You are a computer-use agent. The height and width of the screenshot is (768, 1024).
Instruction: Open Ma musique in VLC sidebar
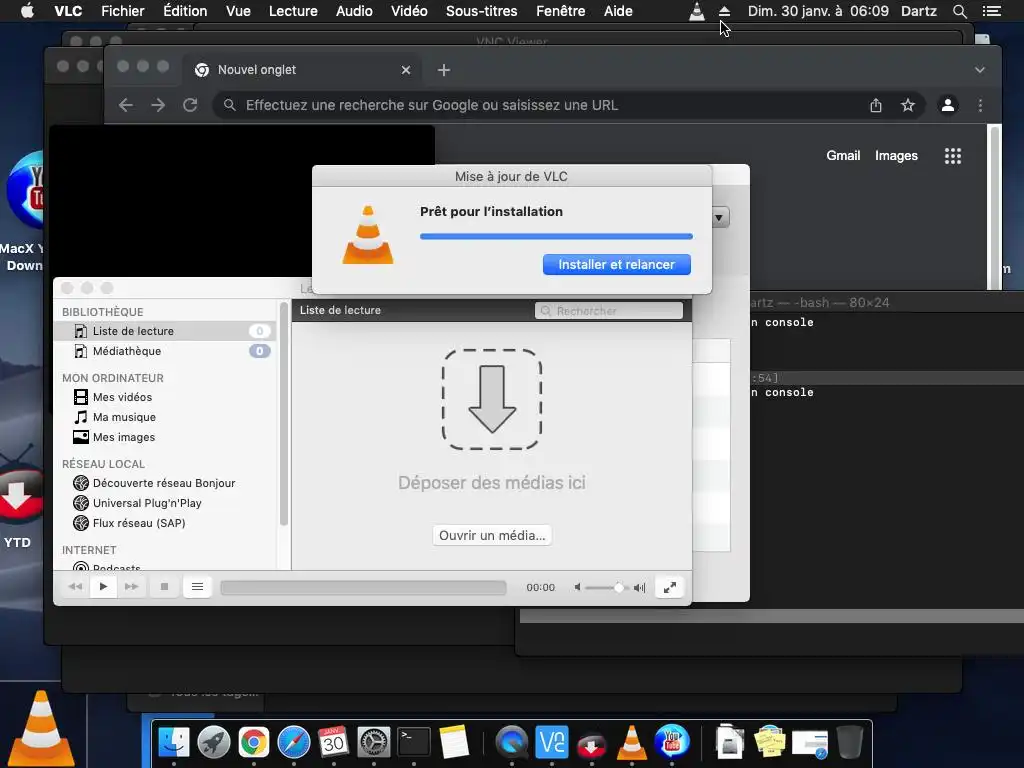pyautogui.click(x=124, y=417)
